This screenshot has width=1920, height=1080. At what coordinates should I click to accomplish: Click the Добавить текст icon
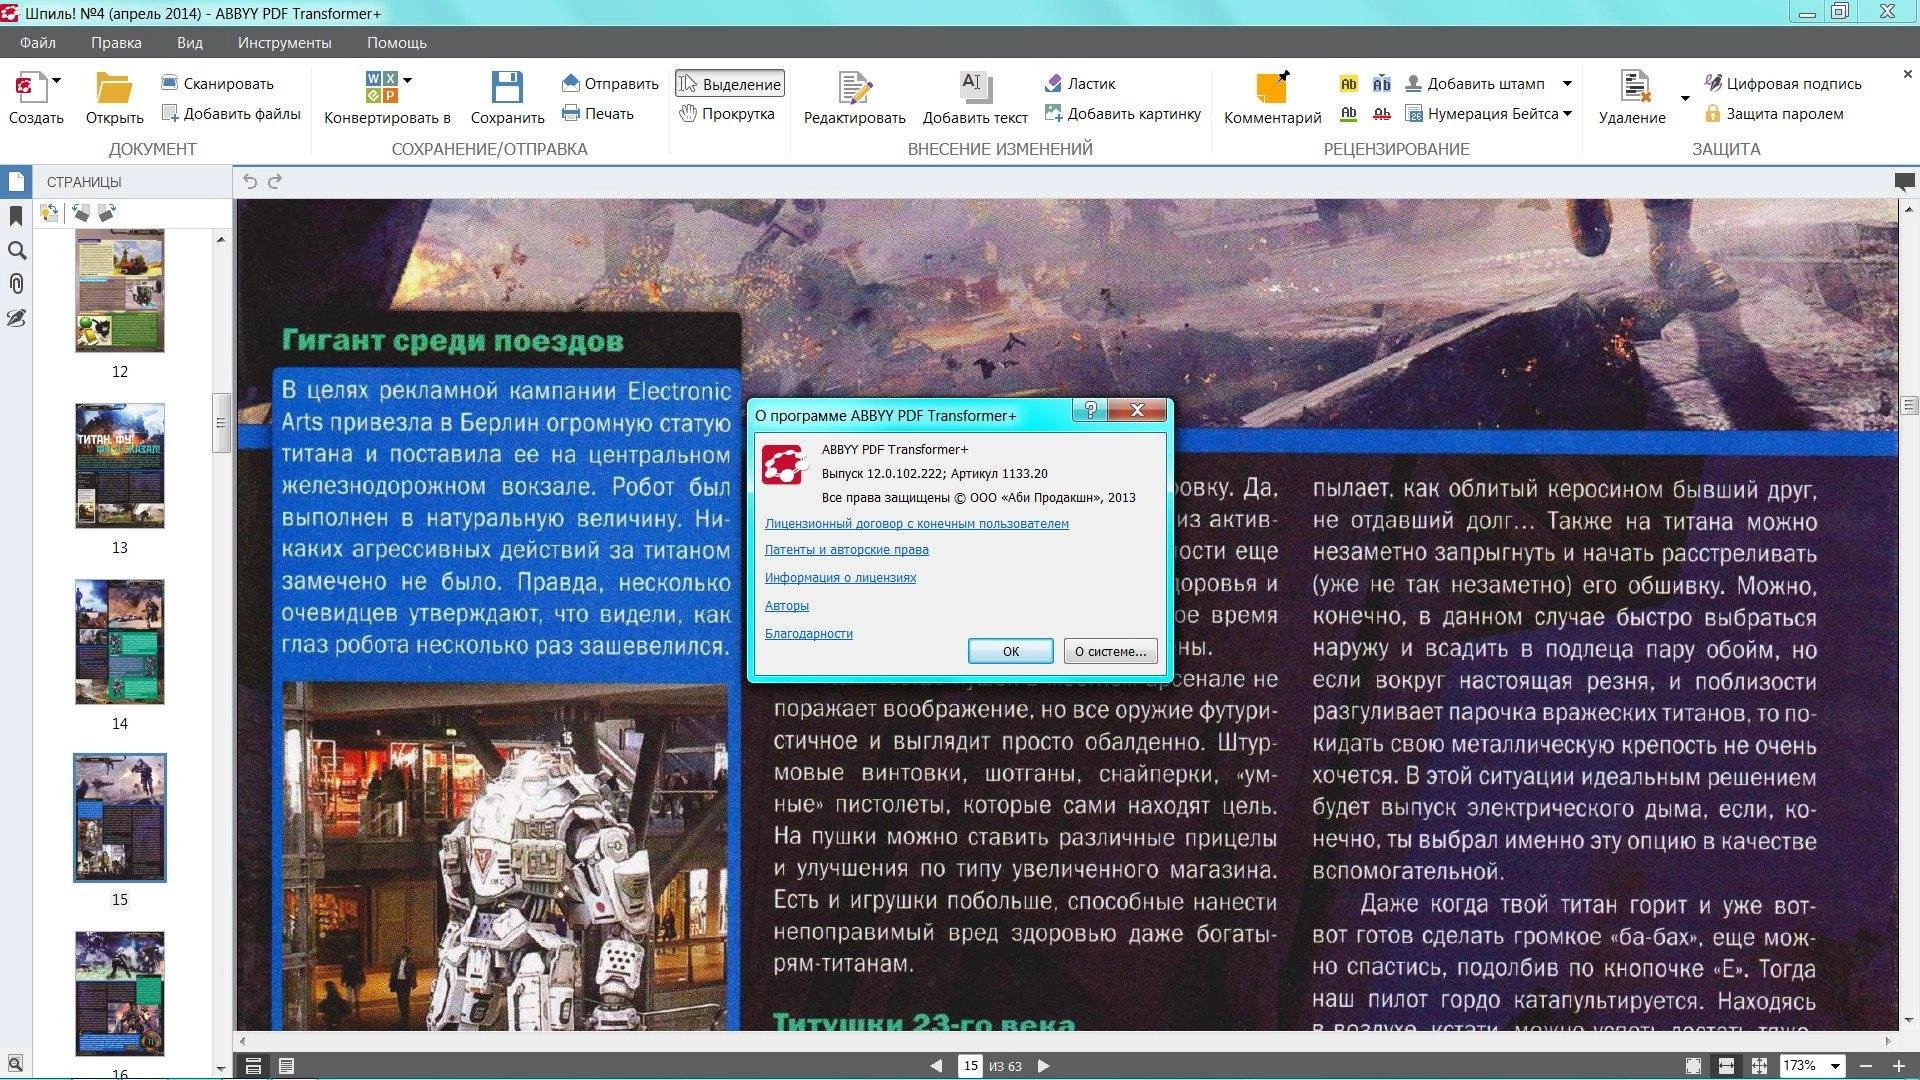(975, 88)
